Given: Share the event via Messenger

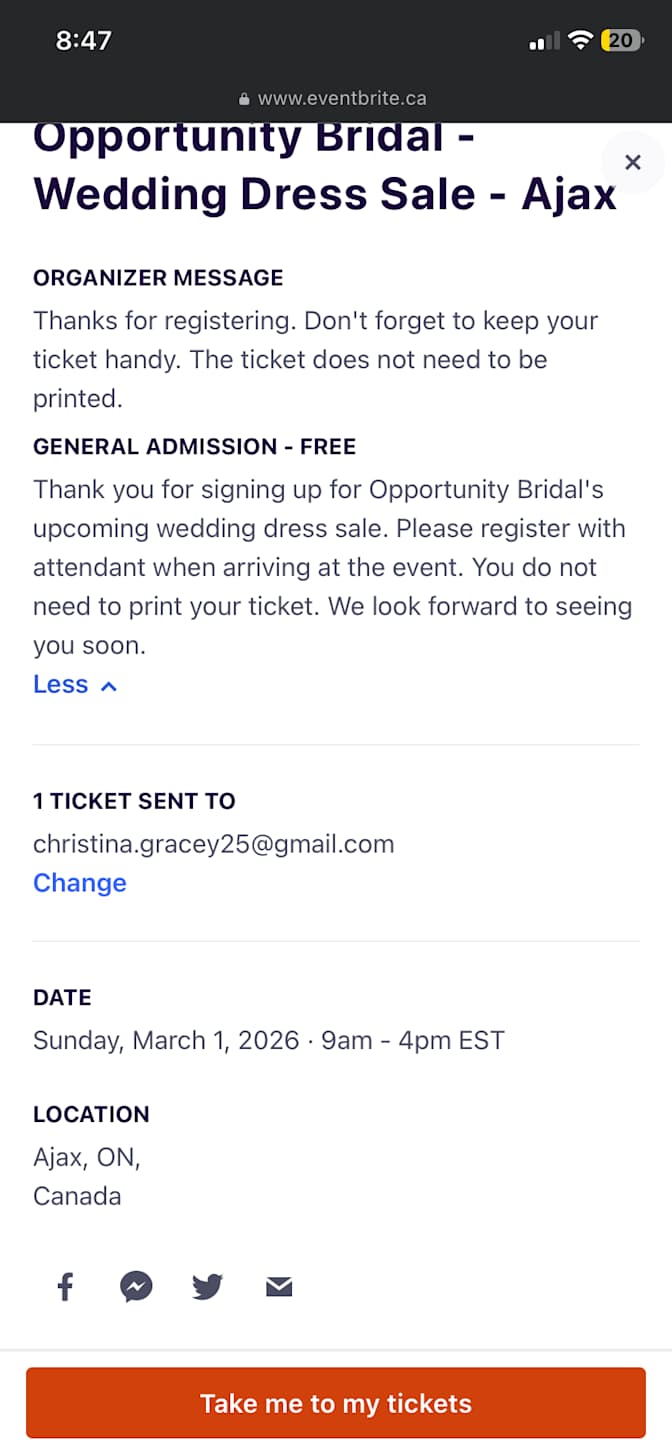Looking at the screenshot, I should pyautogui.click(x=136, y=1286).
